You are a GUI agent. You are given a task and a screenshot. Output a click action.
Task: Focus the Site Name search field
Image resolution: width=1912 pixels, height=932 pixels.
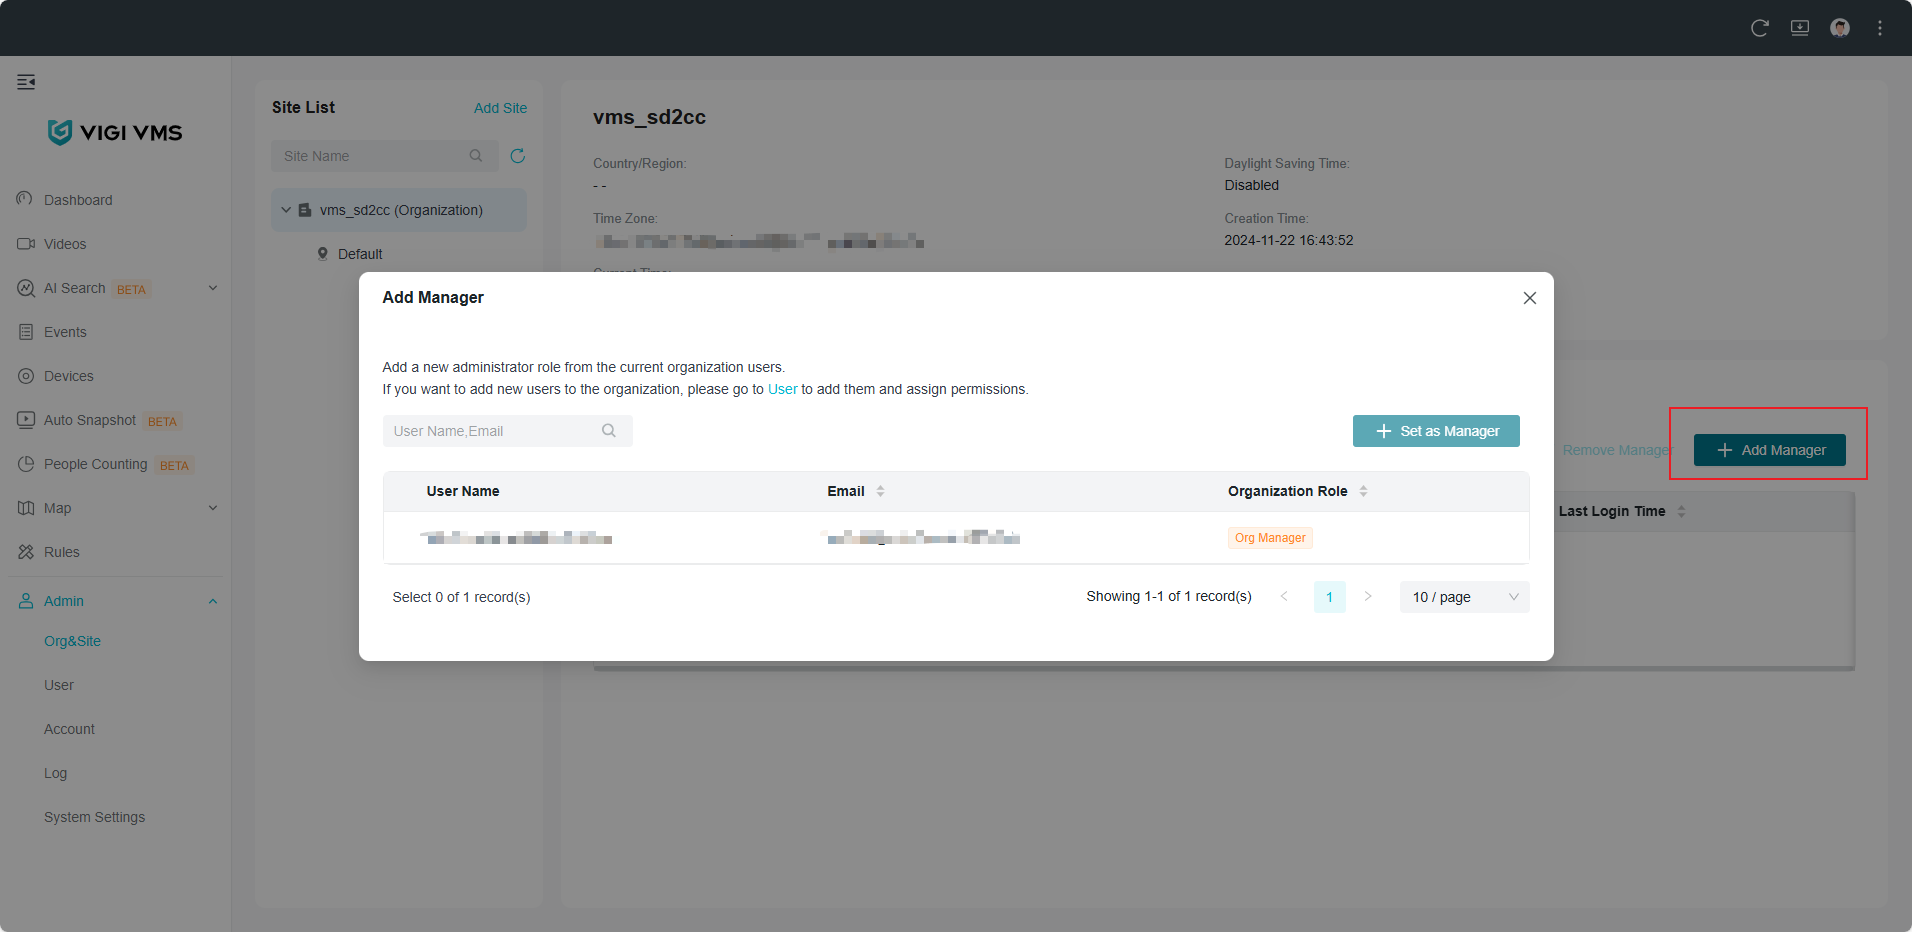385,156
